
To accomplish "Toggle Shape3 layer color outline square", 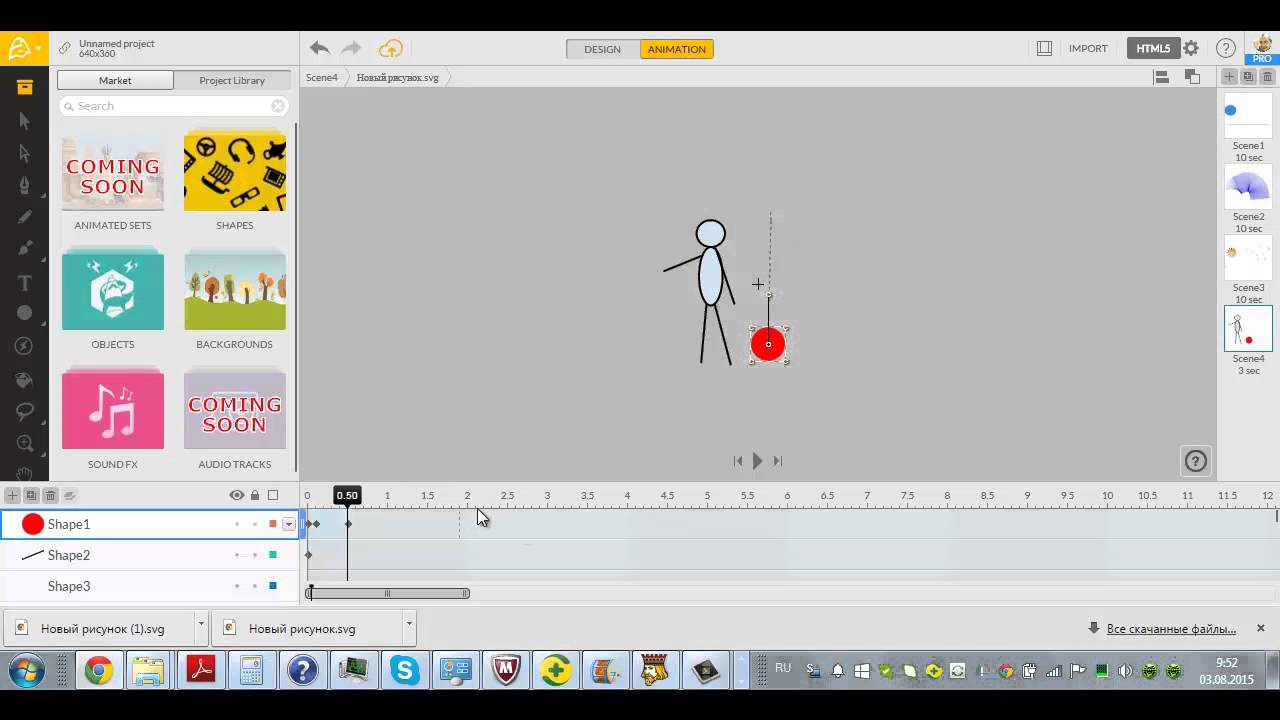I will [273, 586].
